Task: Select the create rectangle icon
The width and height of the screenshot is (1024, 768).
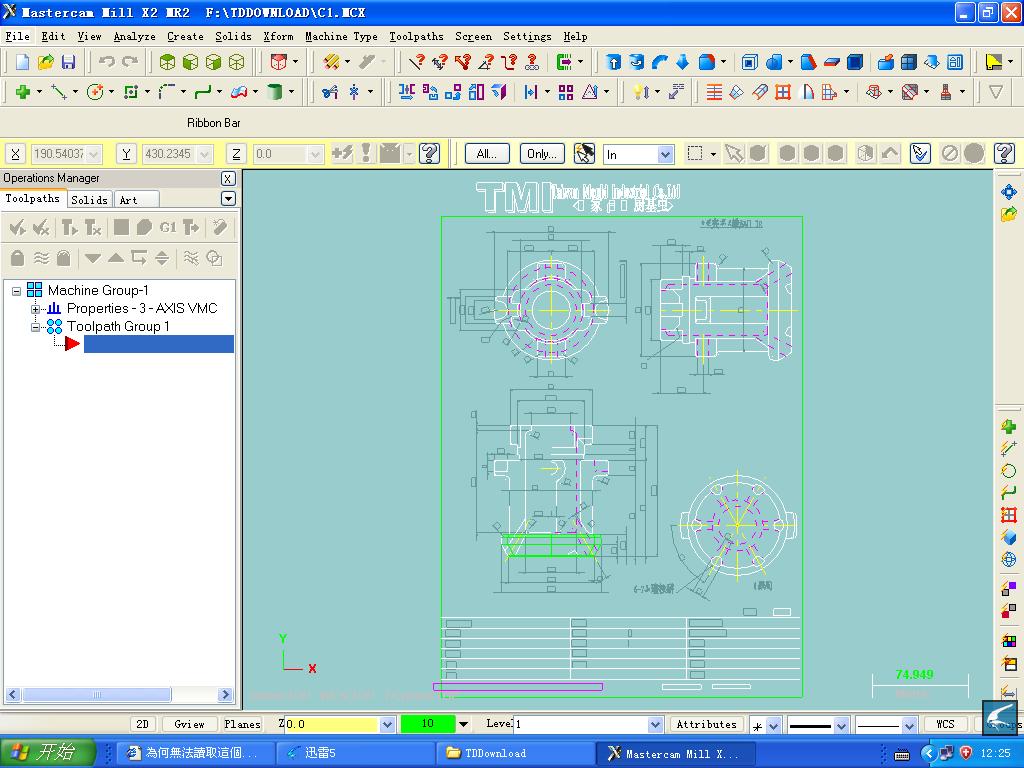Action: (x=131, y=92)
